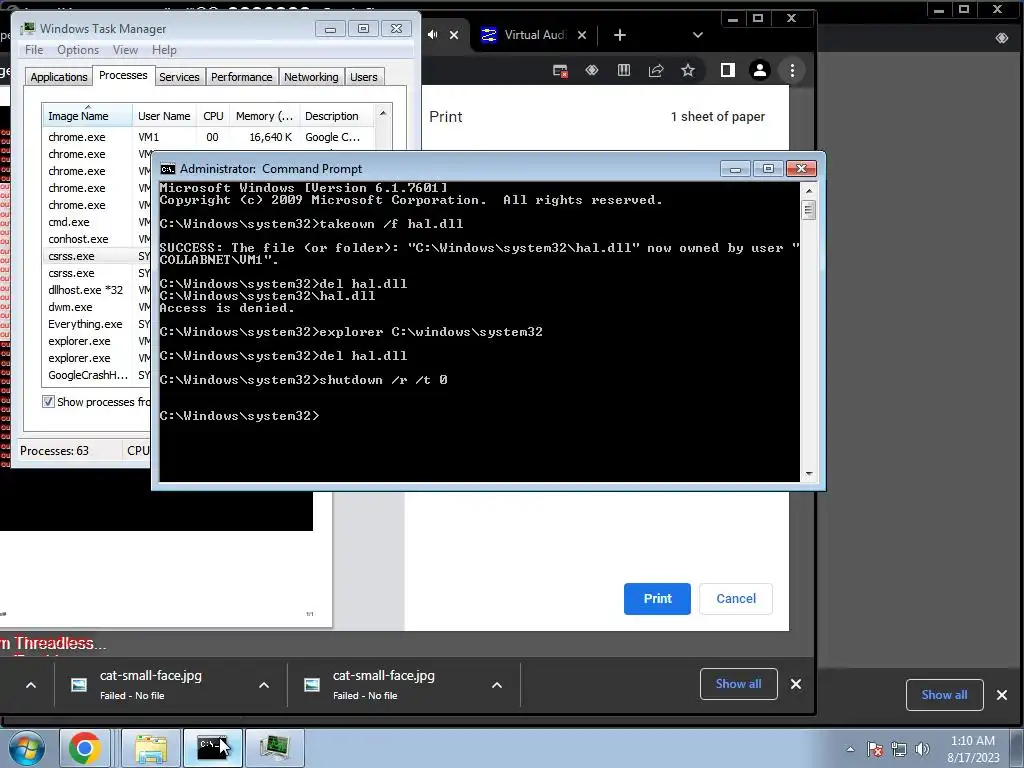Select Command Prompt taskbar button

[213, 748]
